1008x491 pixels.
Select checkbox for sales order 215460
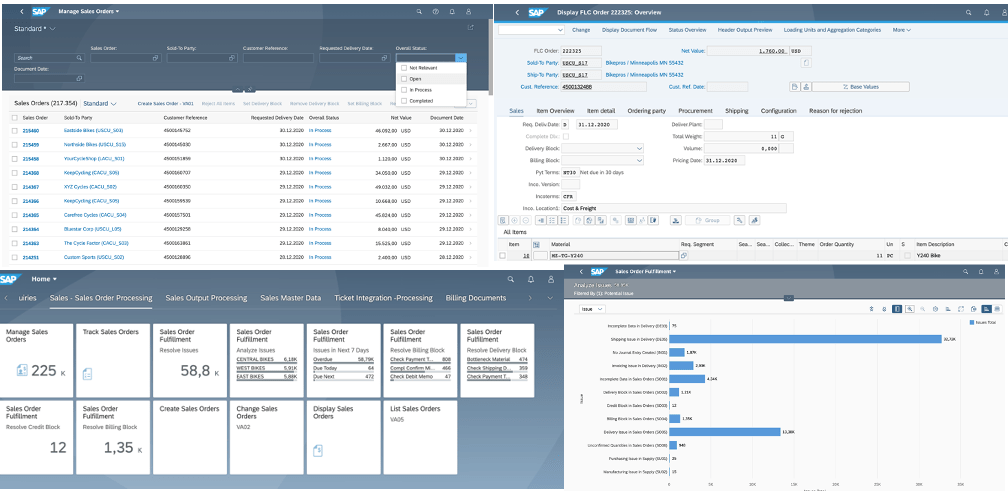coord(14,130)
